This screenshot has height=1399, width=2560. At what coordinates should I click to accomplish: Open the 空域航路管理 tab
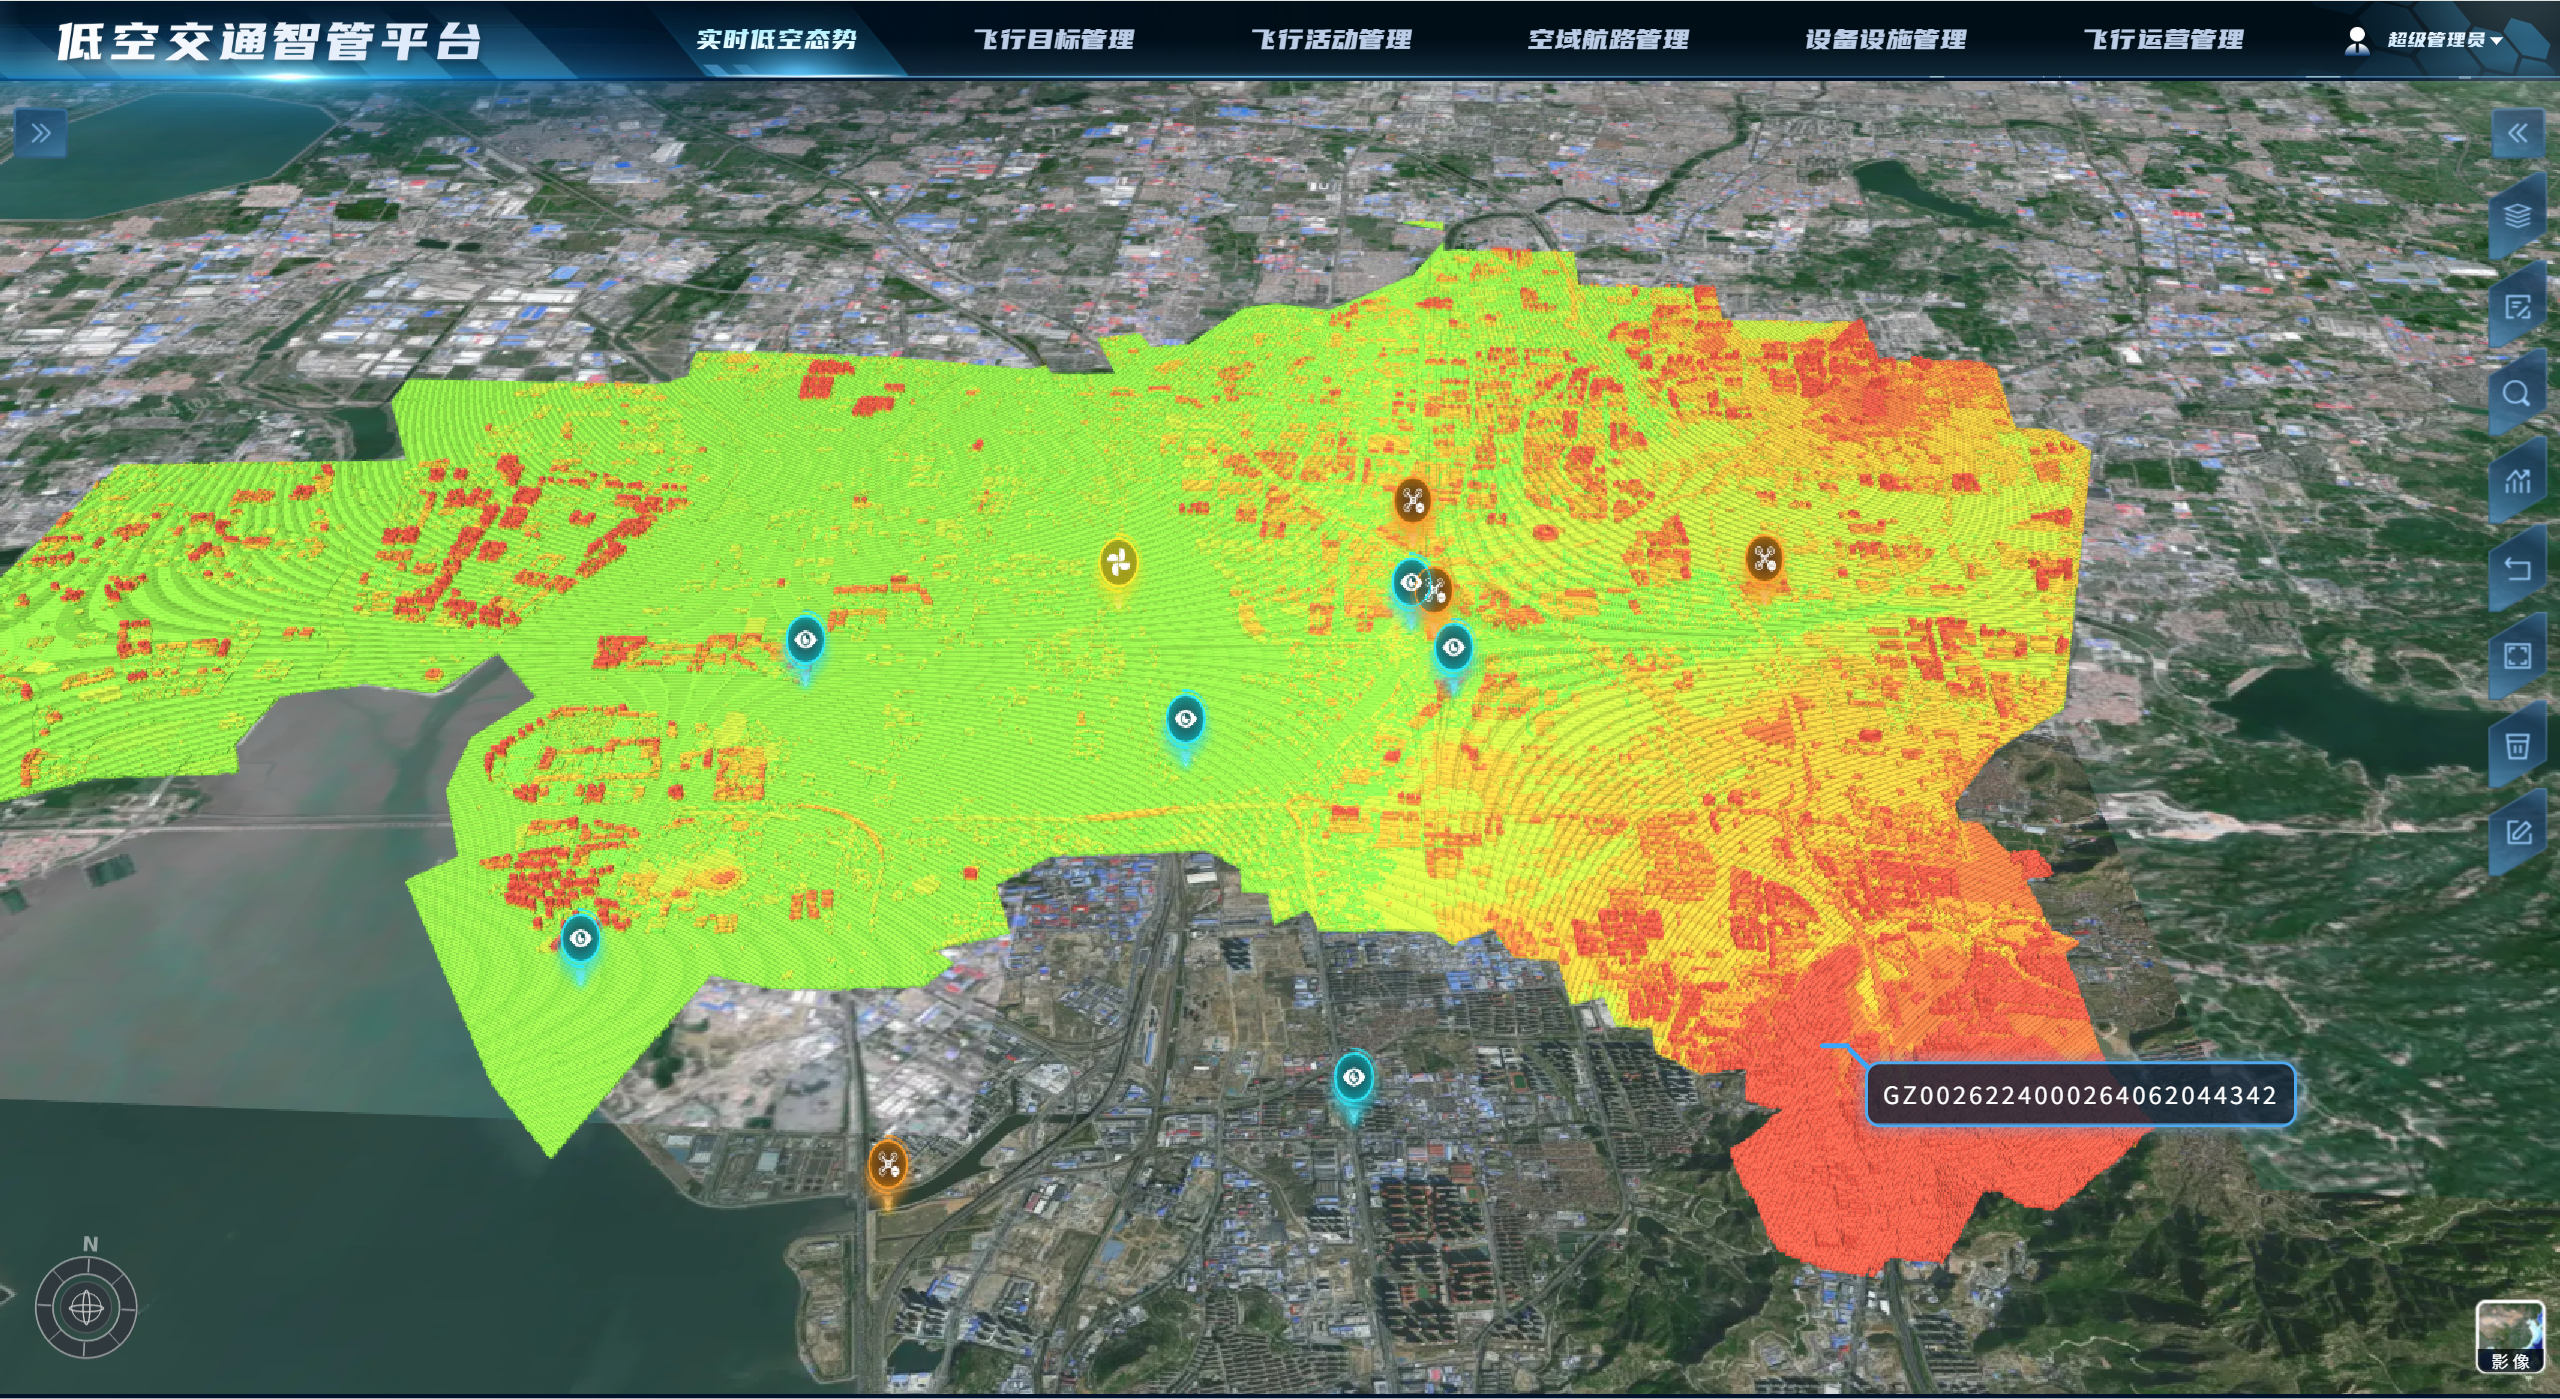1608,40
